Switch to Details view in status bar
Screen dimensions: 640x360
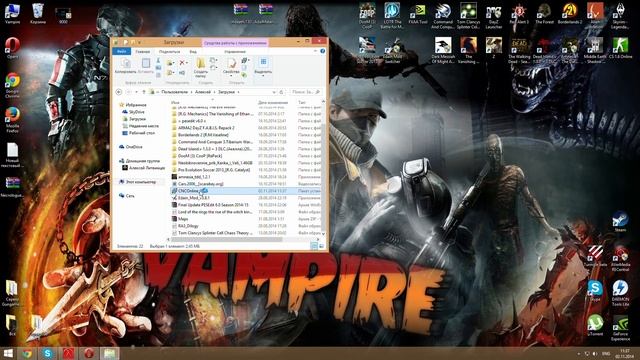[x=314, y=246]
